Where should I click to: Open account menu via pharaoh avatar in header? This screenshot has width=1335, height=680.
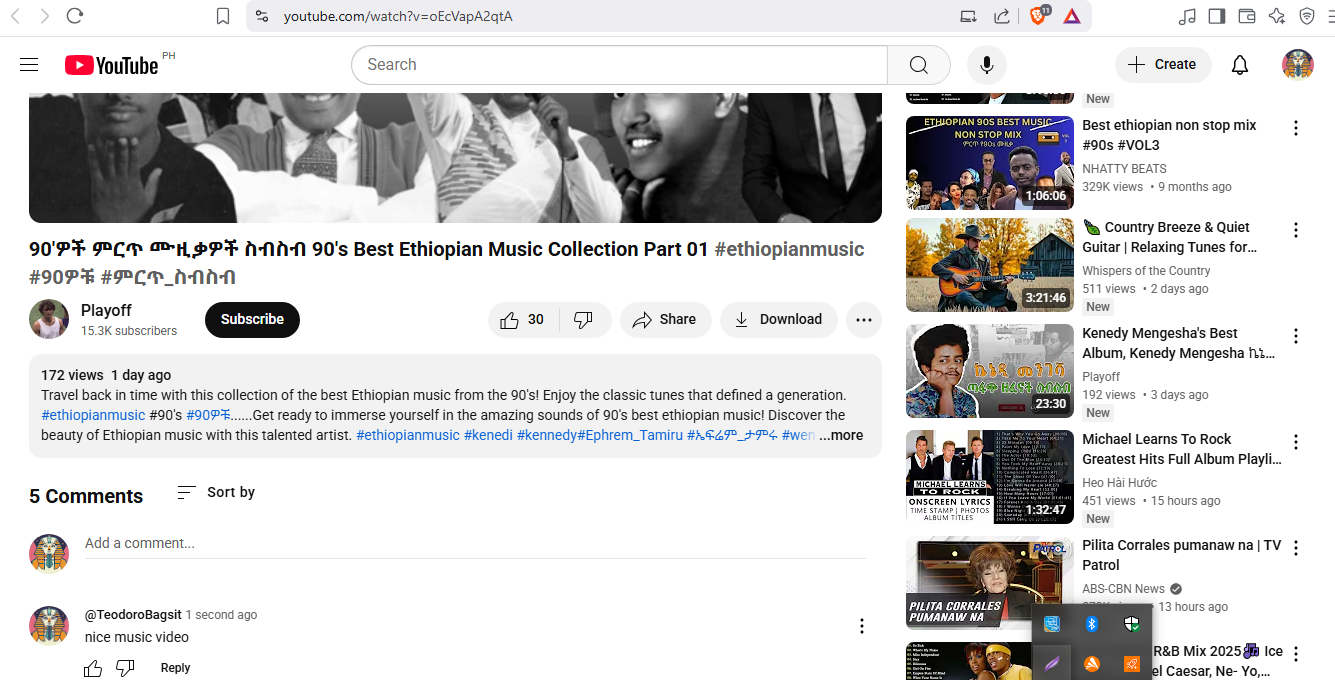click(1298, 65)
